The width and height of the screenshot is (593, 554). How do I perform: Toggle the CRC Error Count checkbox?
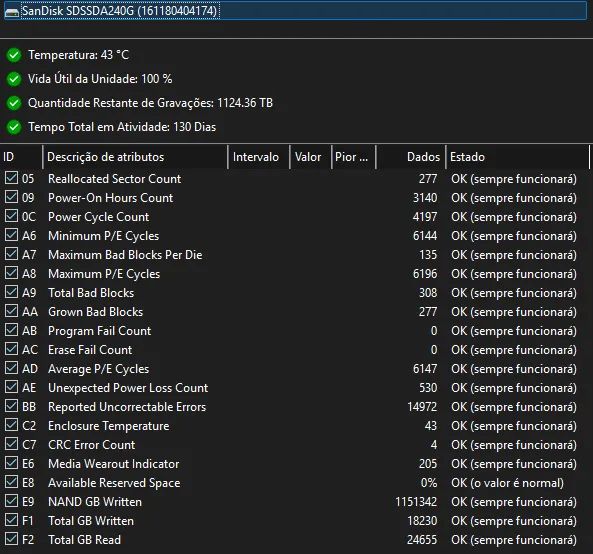pyautogui.click(x=11, y=444)
